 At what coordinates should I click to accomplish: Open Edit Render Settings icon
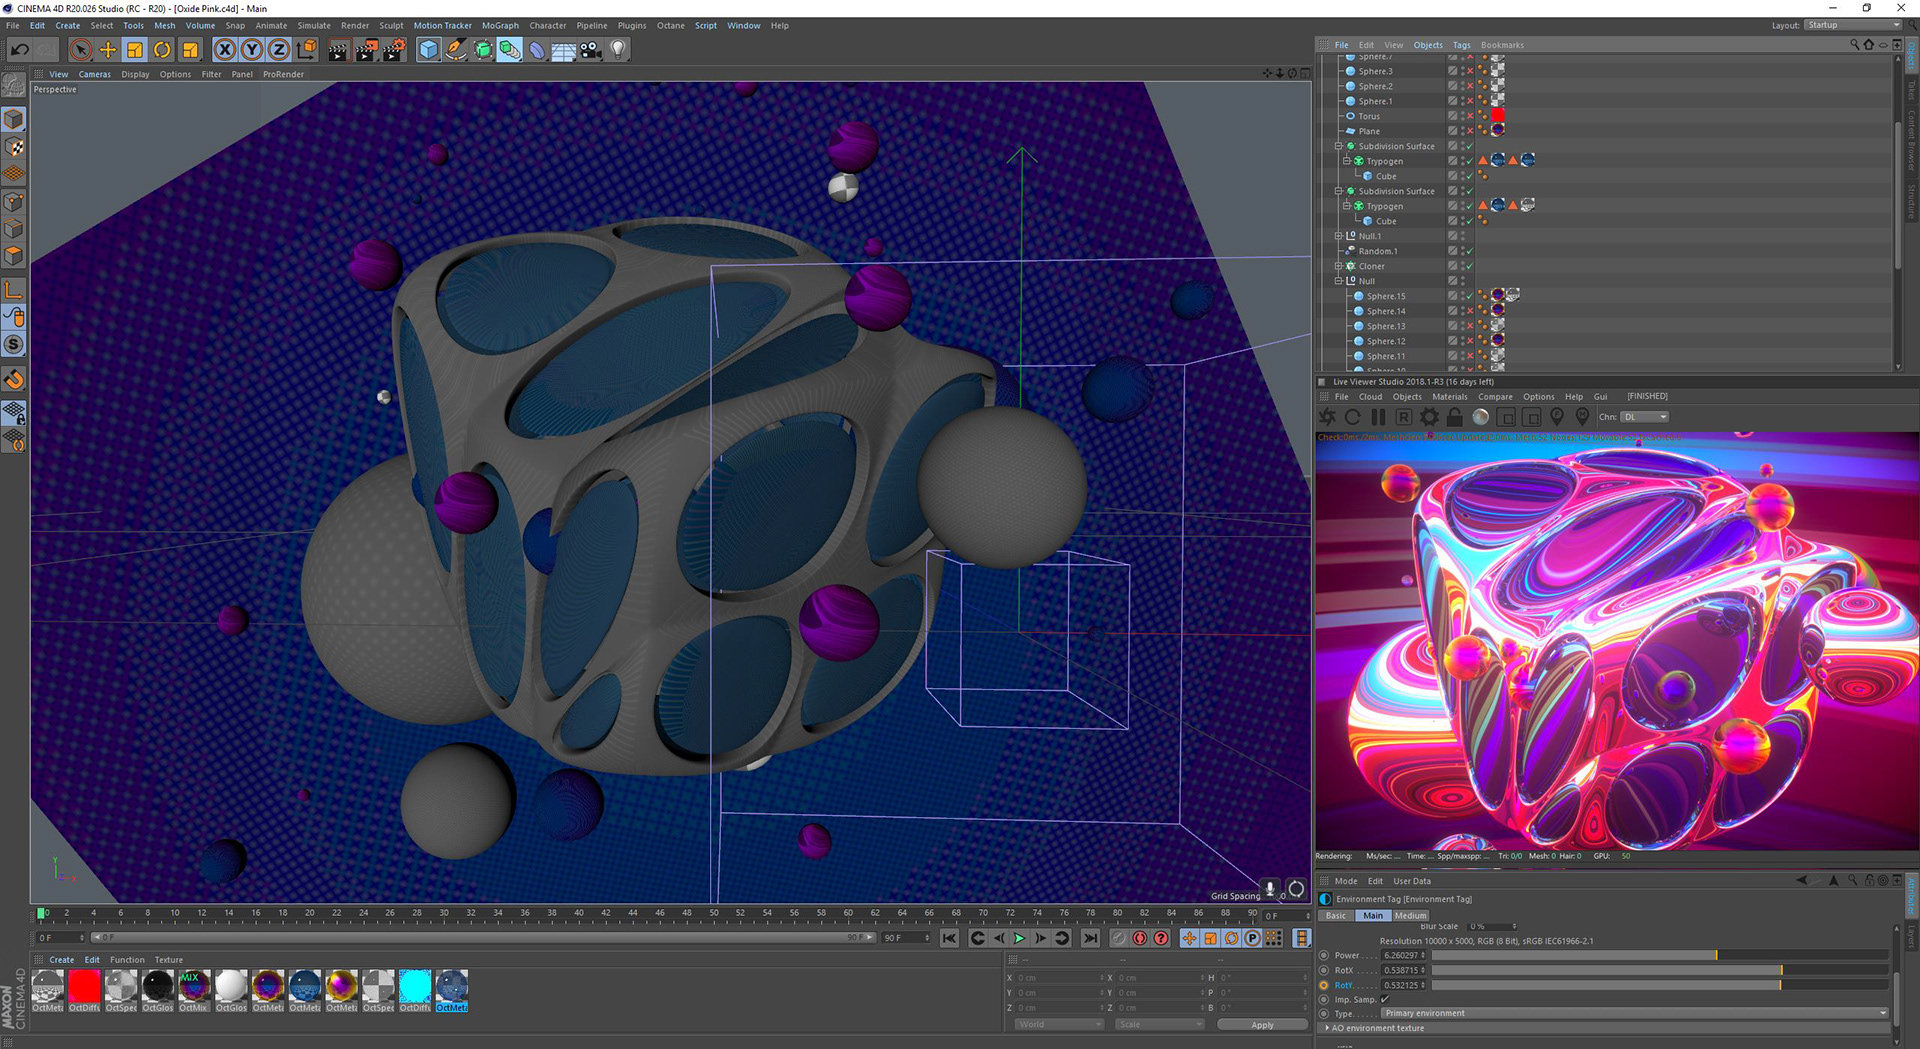(394, 49)
